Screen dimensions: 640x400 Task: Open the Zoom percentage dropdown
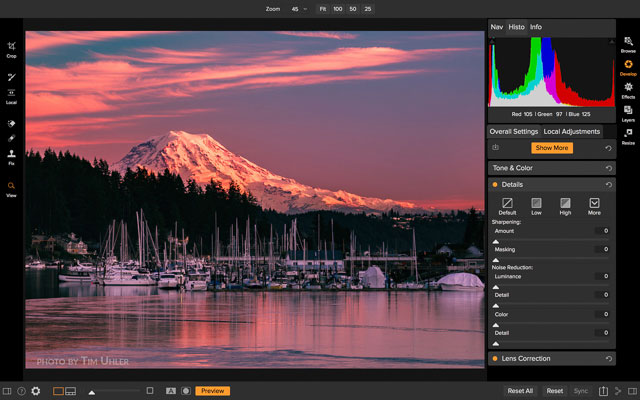[x=299, y=8]
